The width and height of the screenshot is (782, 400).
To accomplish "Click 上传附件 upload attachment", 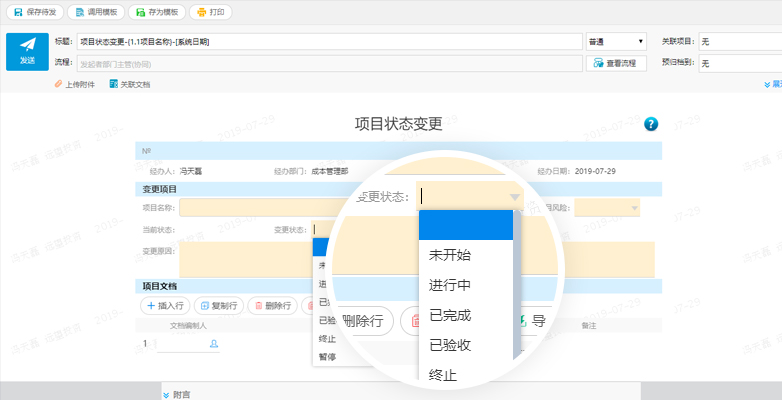I will click(x=75, y=85).
